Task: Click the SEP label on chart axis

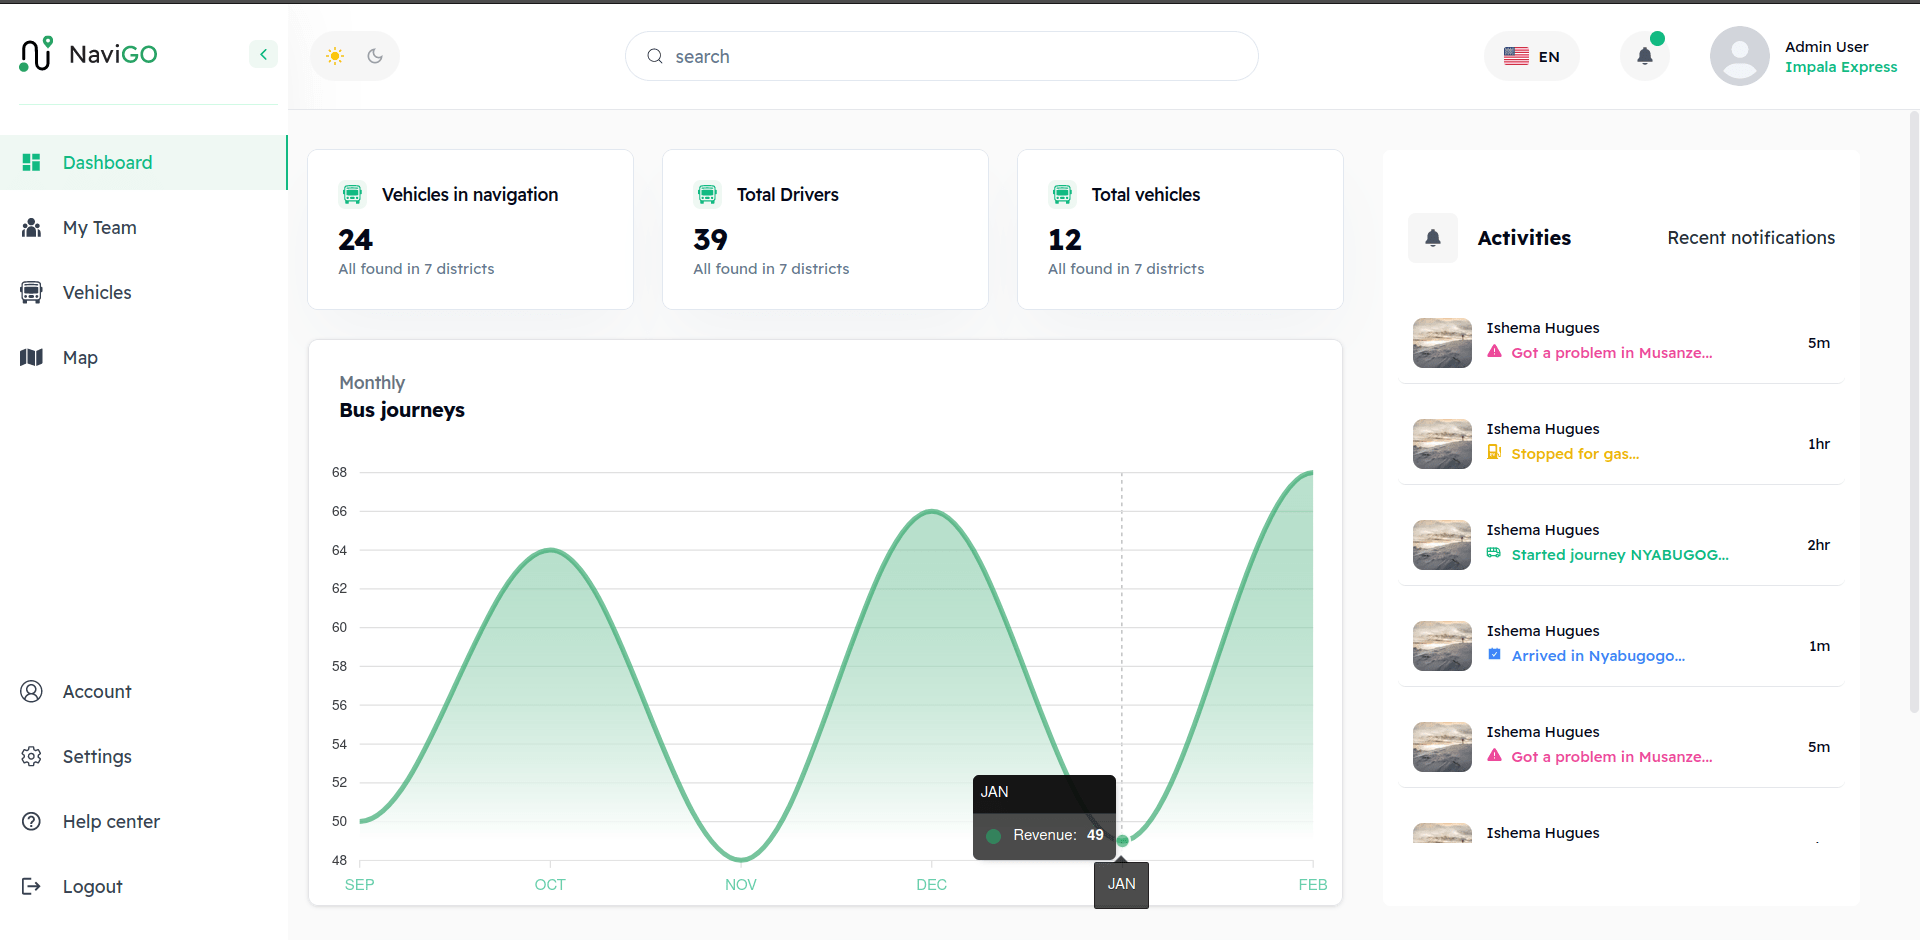Action: pos(359,885)
